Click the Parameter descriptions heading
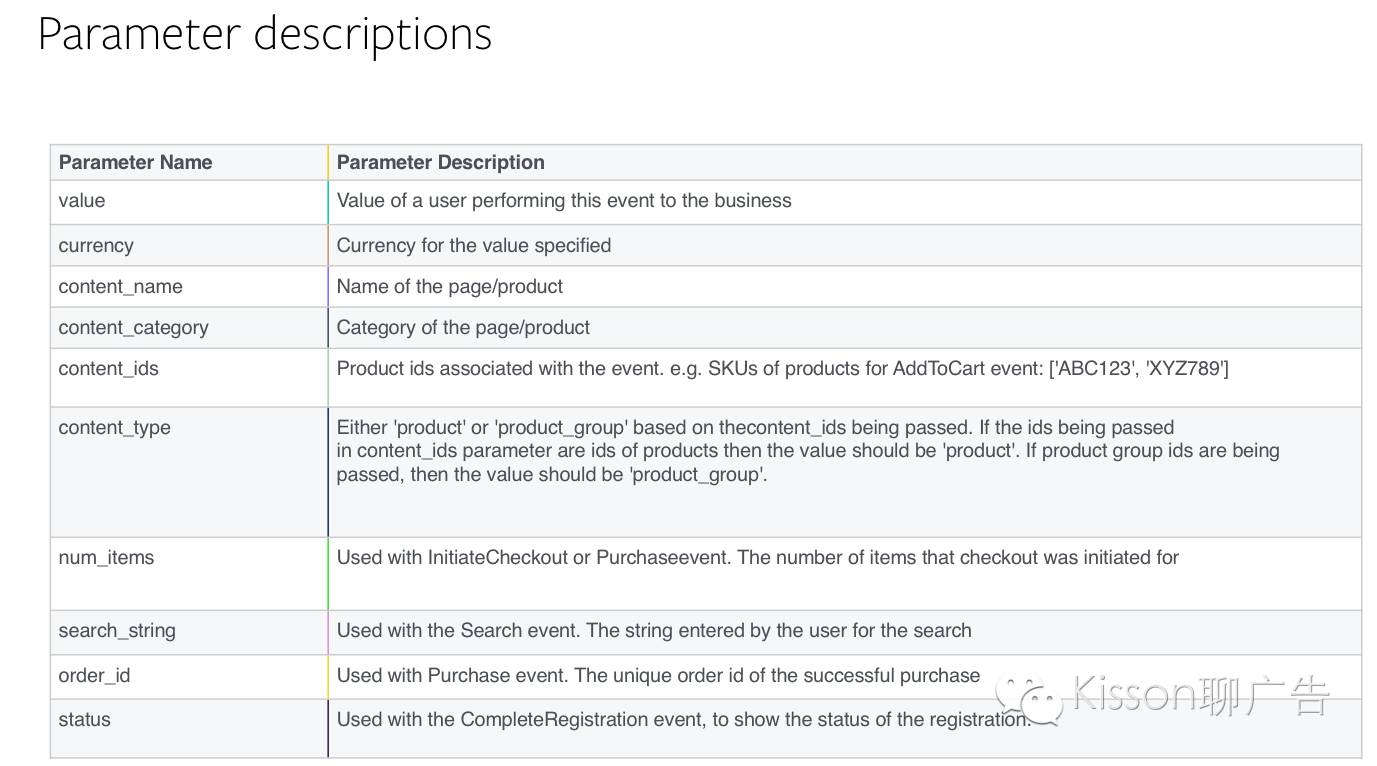 point(265,33)
